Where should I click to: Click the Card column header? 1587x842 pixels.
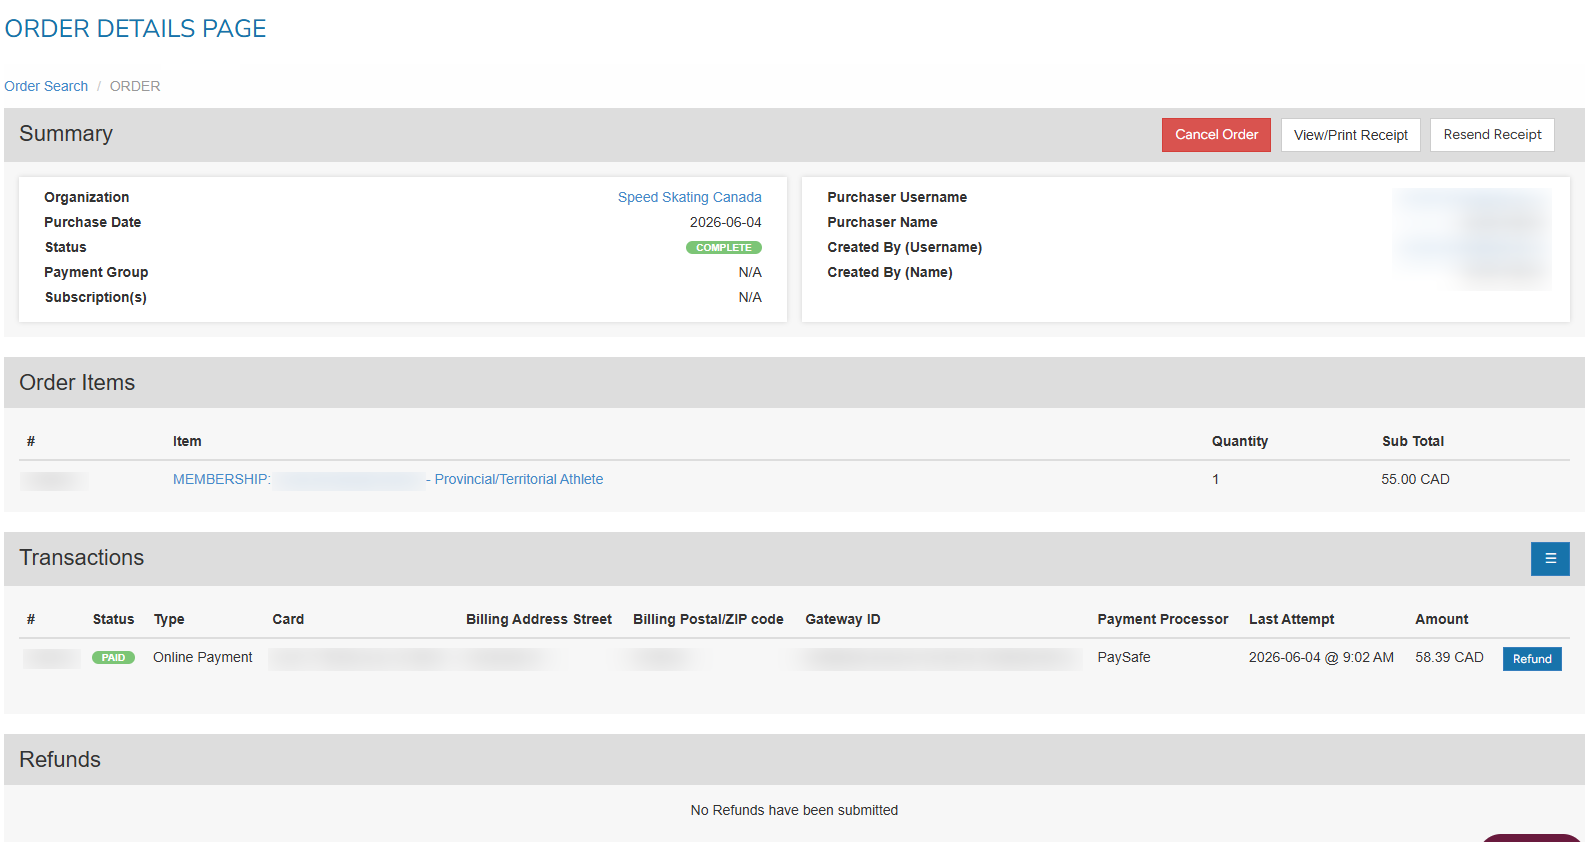point(288,619)
